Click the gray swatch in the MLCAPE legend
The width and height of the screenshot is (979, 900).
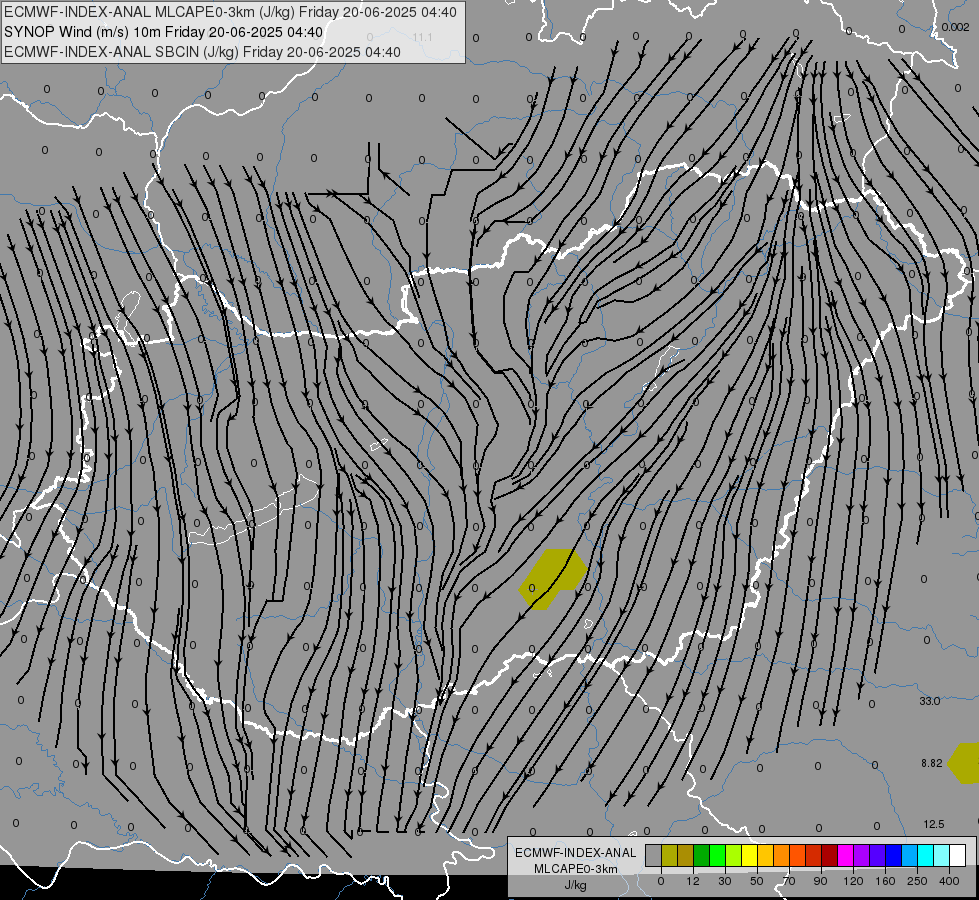[x=654, y=855]
